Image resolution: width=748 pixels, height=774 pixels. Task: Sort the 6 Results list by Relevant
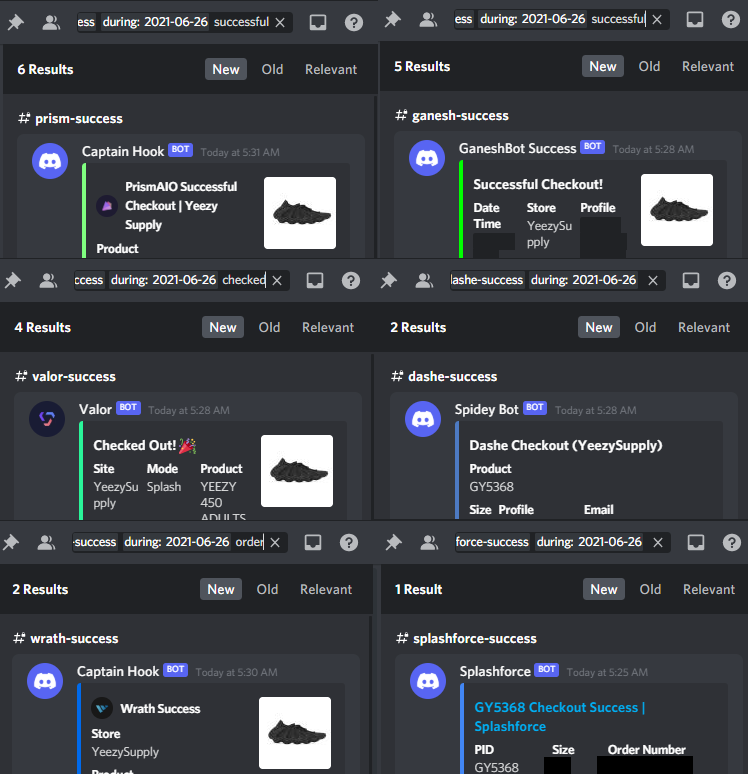pos(331,69)
